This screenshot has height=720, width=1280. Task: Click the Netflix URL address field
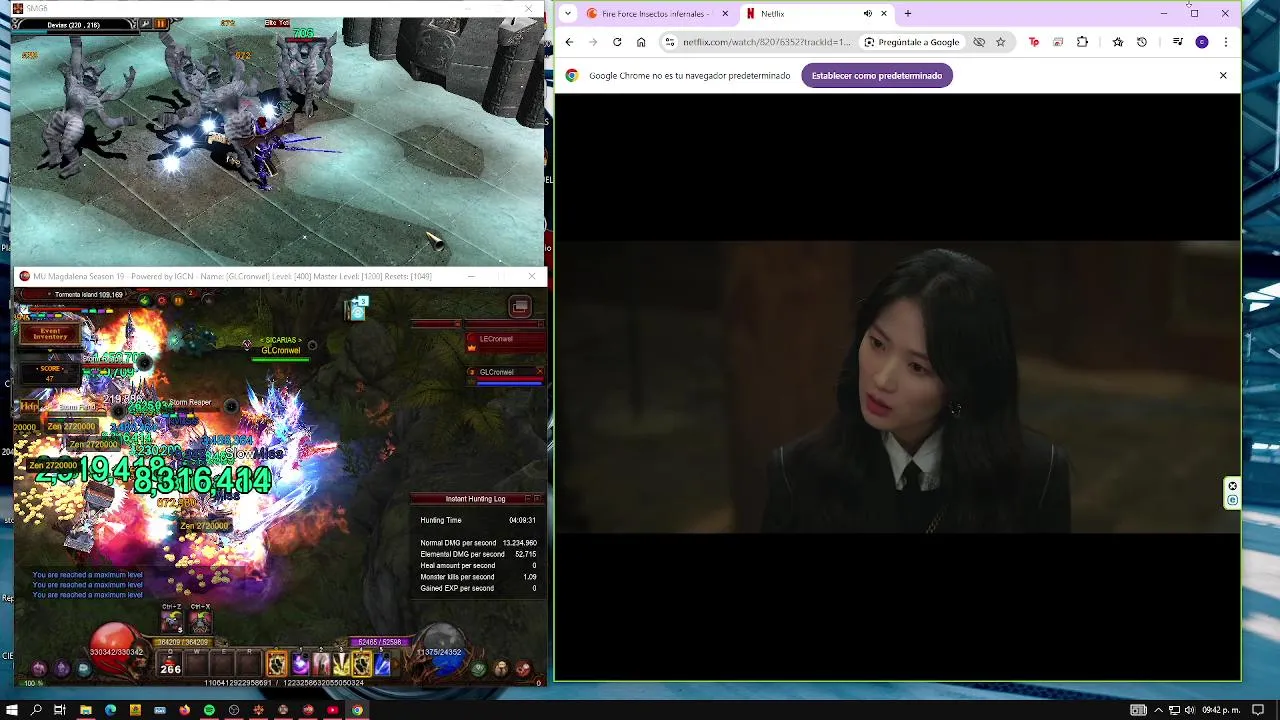tap(766, 42)
